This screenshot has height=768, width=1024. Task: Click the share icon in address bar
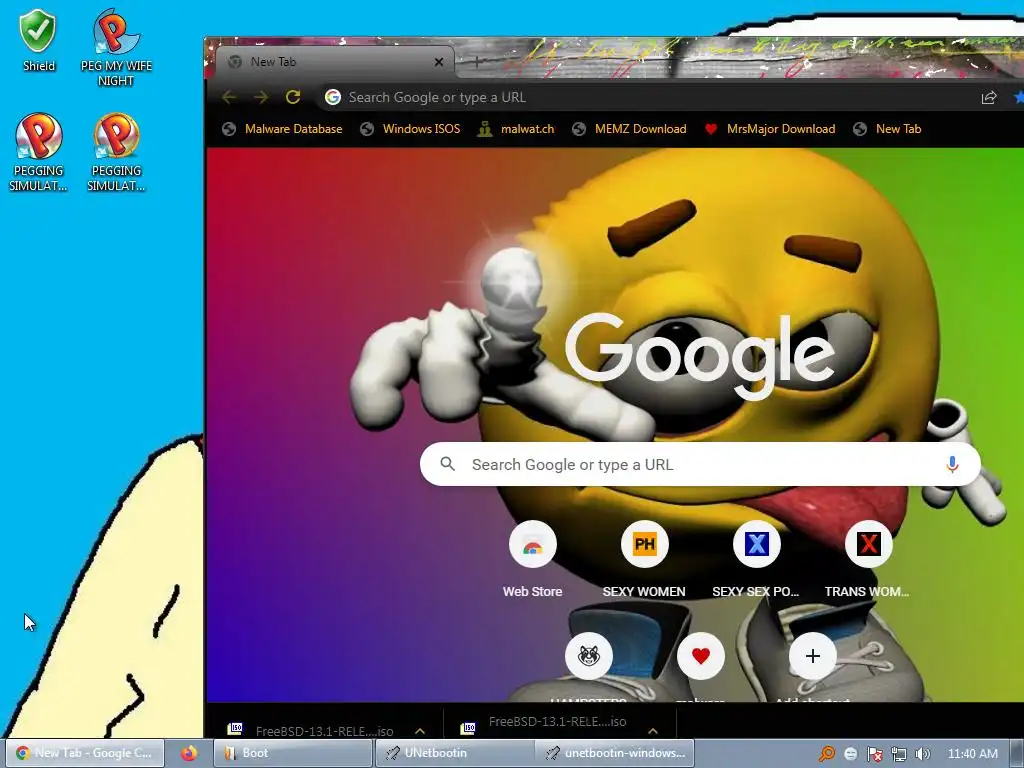(989, 97)
